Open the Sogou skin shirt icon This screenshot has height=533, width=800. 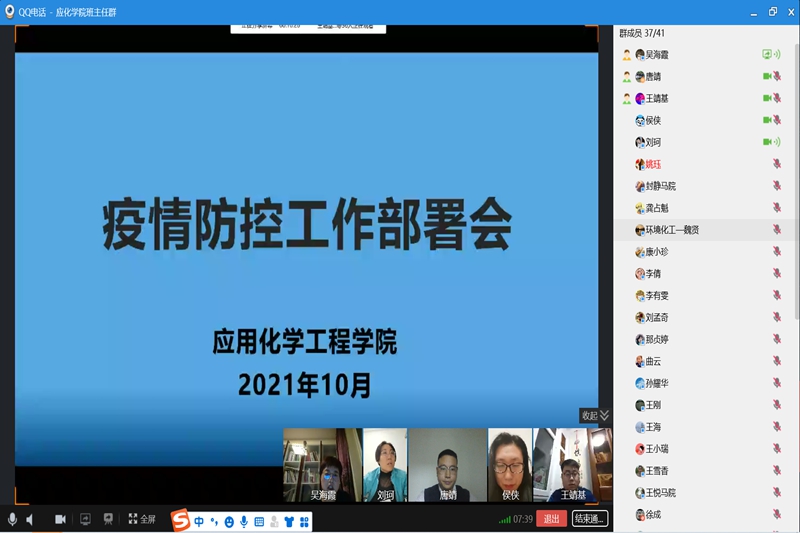coord(289,521)
